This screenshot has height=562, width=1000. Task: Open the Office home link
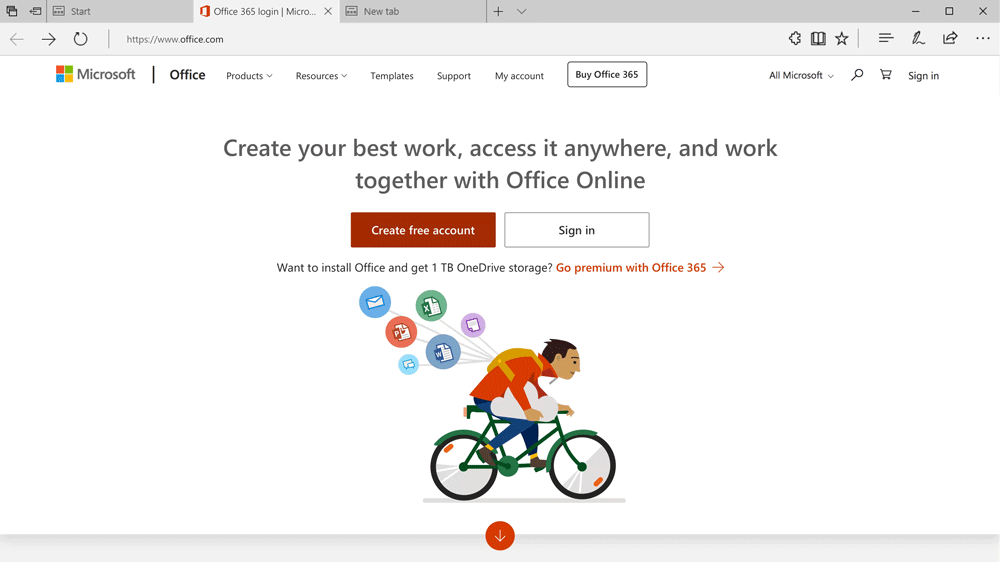(188, 75)
